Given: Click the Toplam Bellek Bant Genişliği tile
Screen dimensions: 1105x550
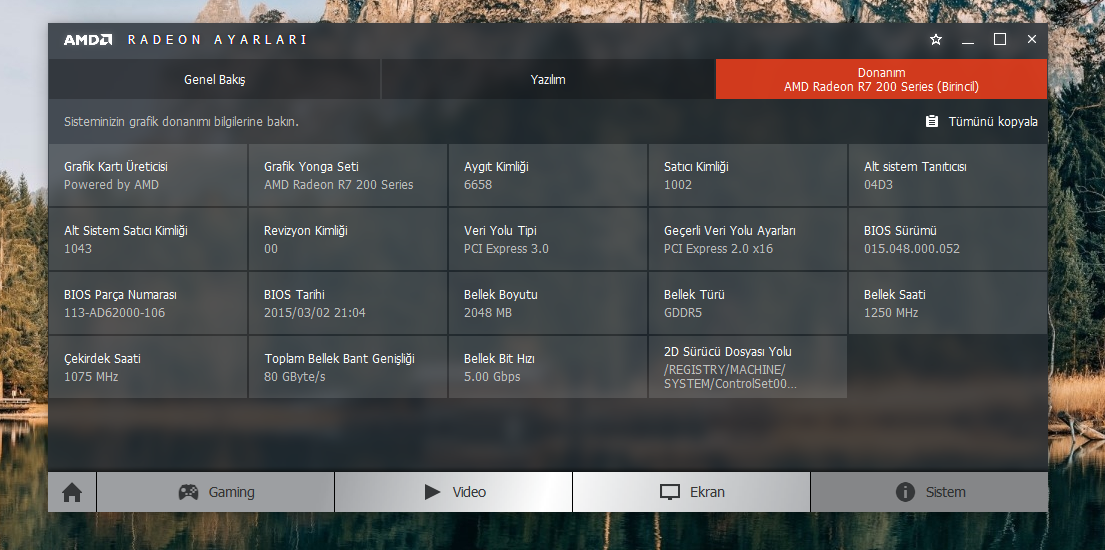Looking at the screenshot, I should click(348, 367).
